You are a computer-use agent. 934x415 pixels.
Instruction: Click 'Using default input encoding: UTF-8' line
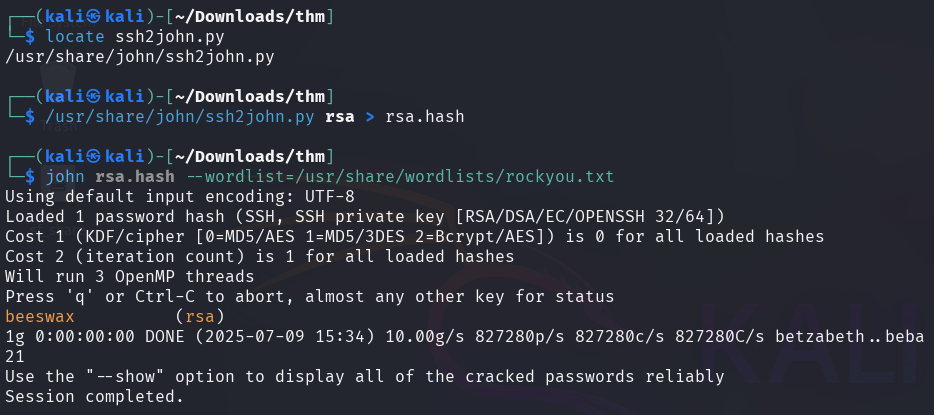(x=179, y=196)
